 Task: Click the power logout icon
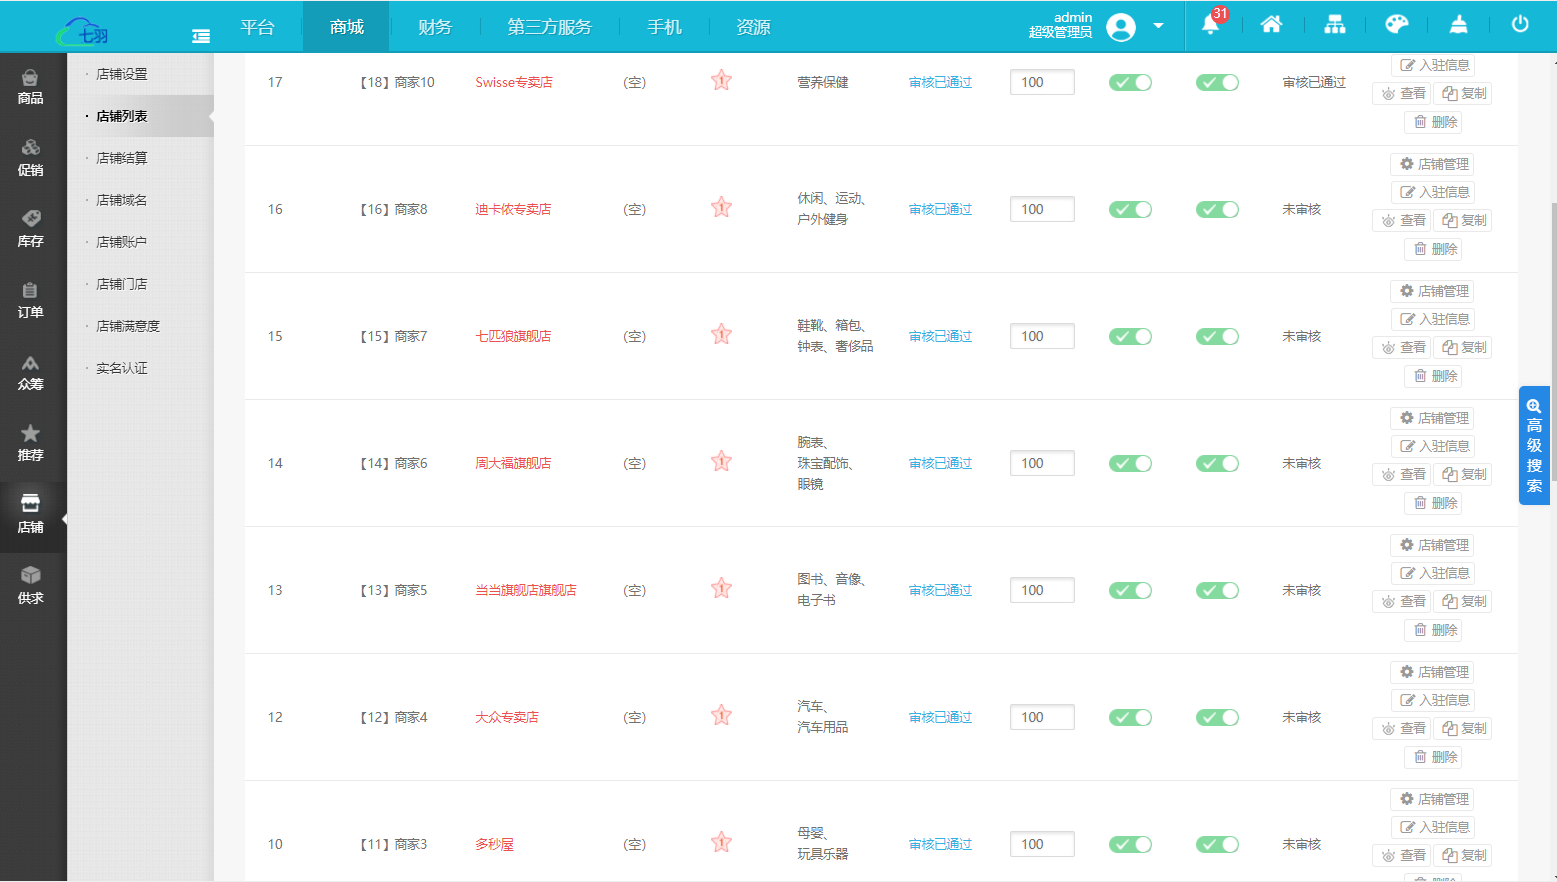click(x=1519, y=25)
